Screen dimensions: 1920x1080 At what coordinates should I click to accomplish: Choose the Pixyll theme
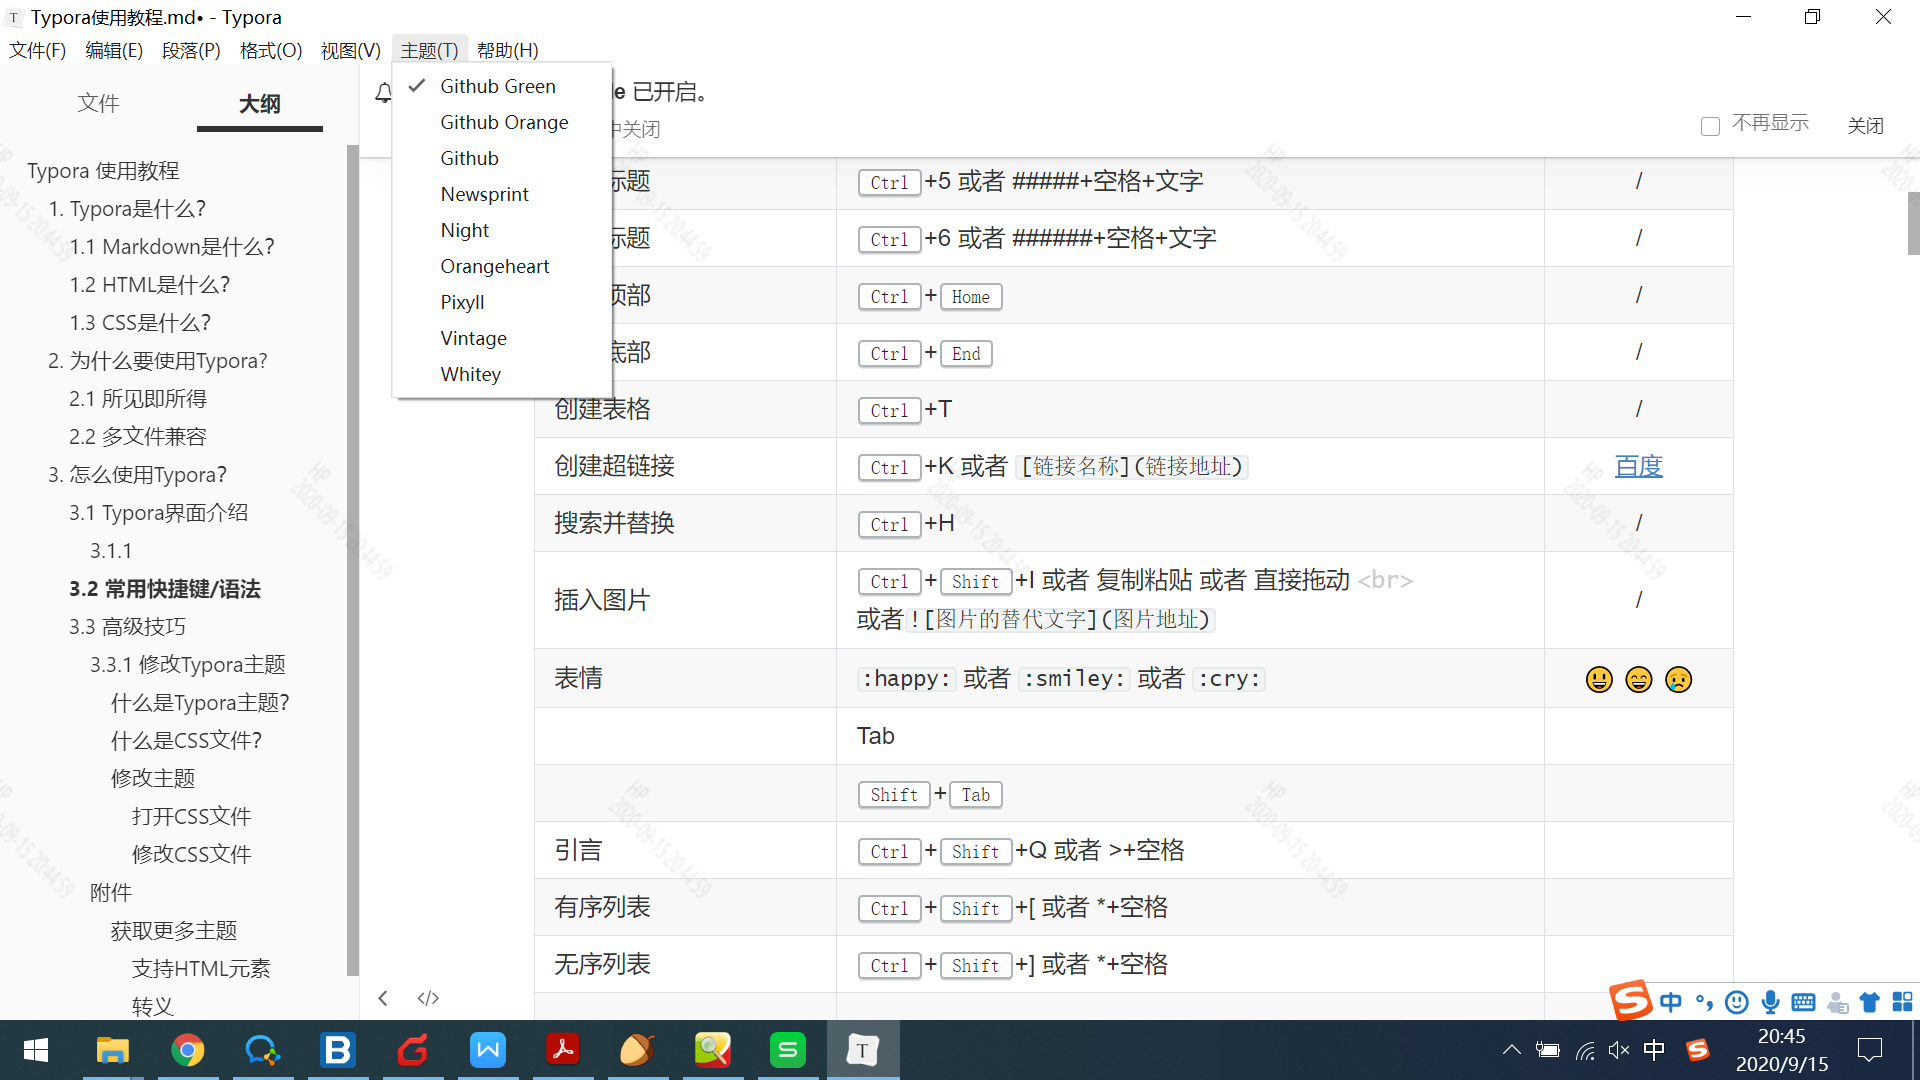tap(502, 302)
